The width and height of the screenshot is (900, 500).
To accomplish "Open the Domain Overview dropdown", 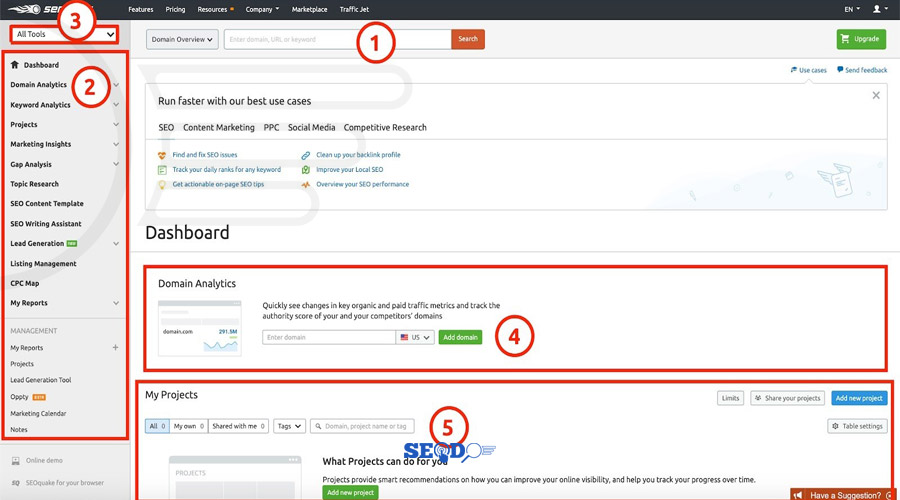I will [182, 39].
